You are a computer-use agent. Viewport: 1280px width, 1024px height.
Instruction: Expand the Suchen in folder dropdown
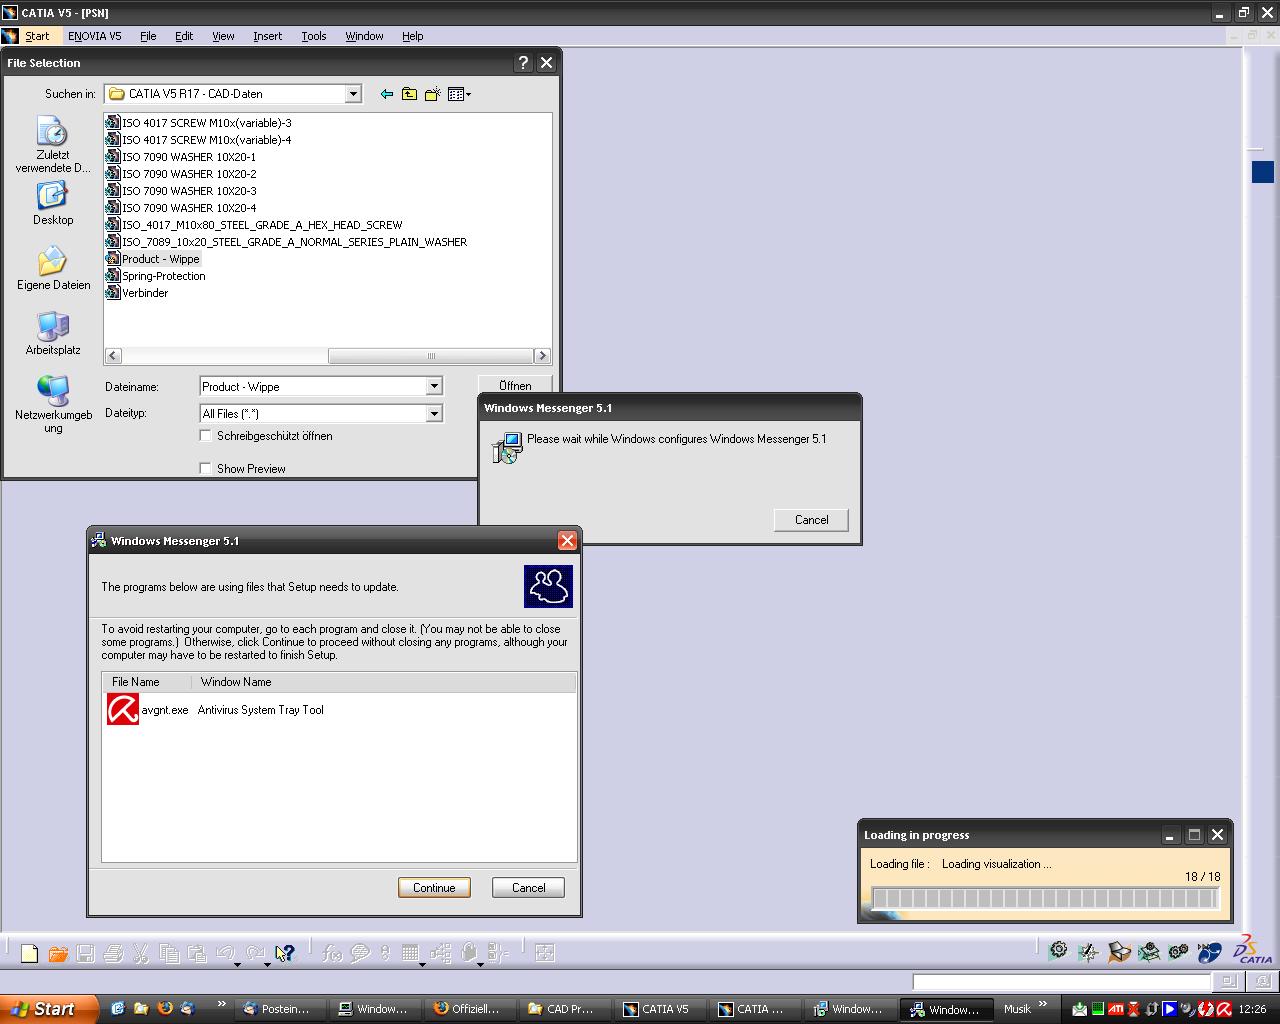pos(353,94)
